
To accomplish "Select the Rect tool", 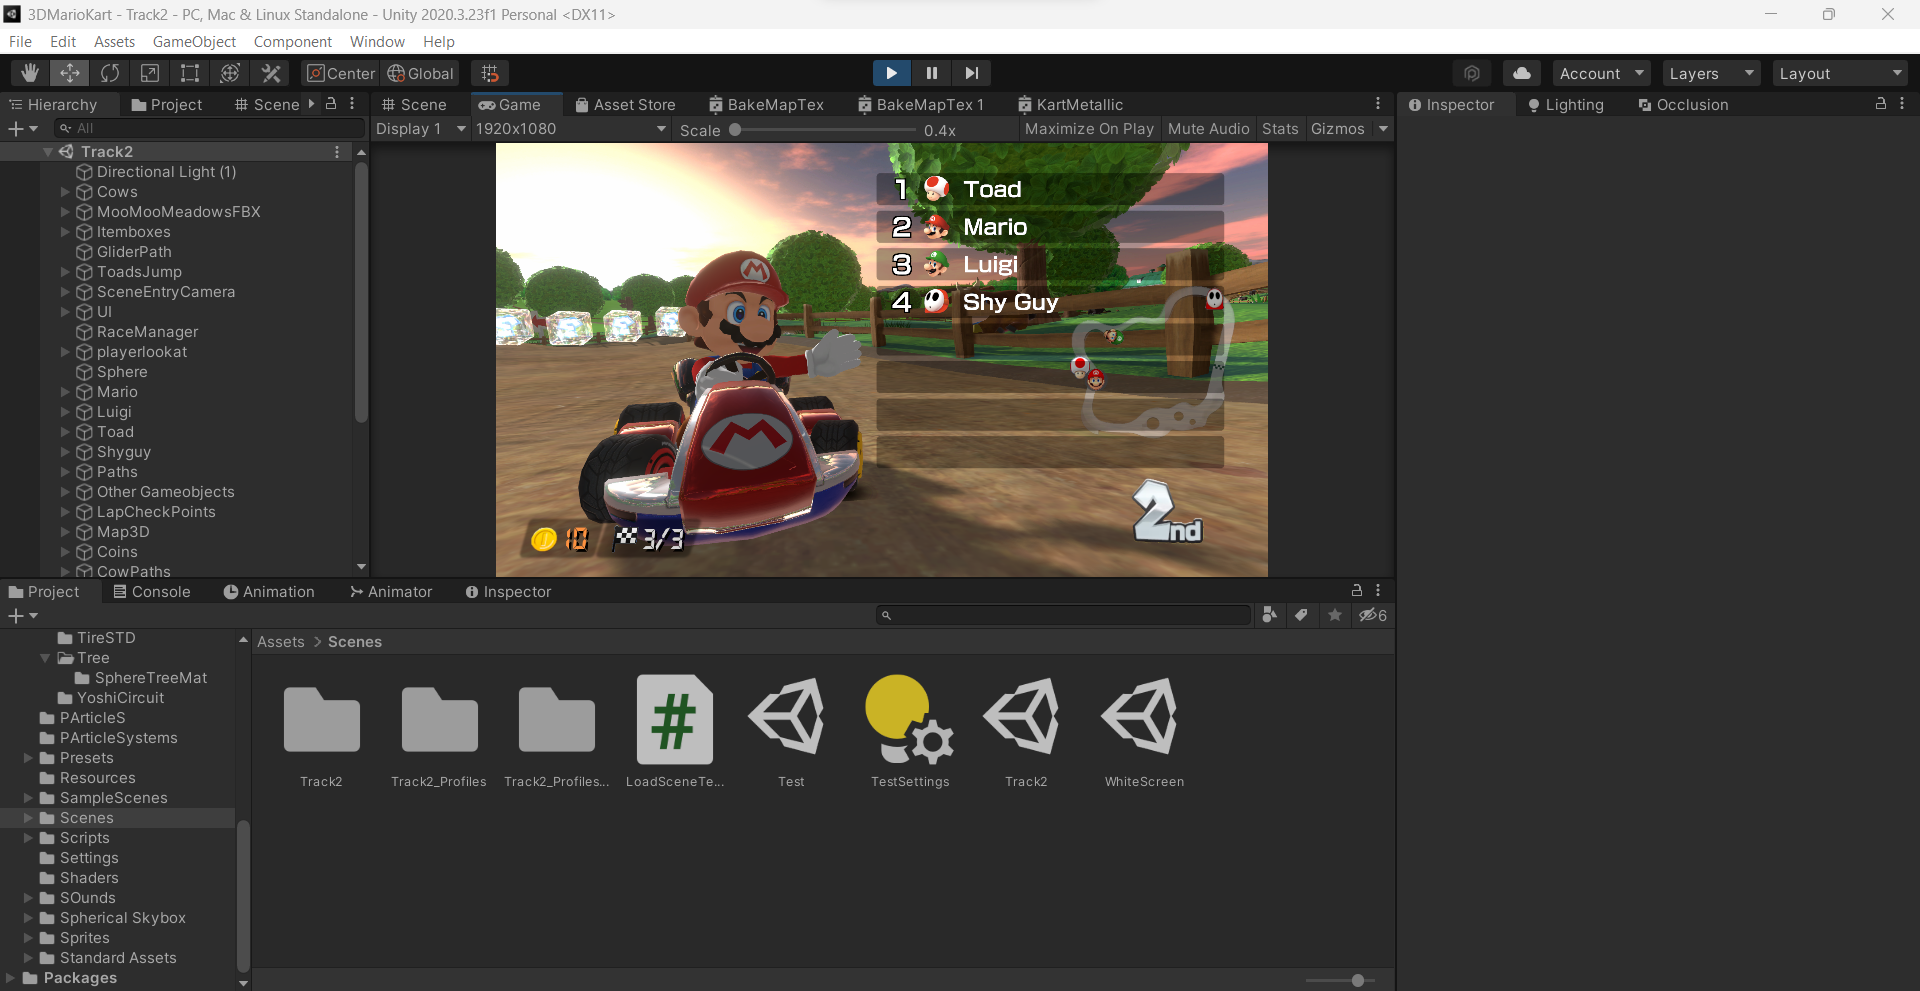I will [190, 73].
